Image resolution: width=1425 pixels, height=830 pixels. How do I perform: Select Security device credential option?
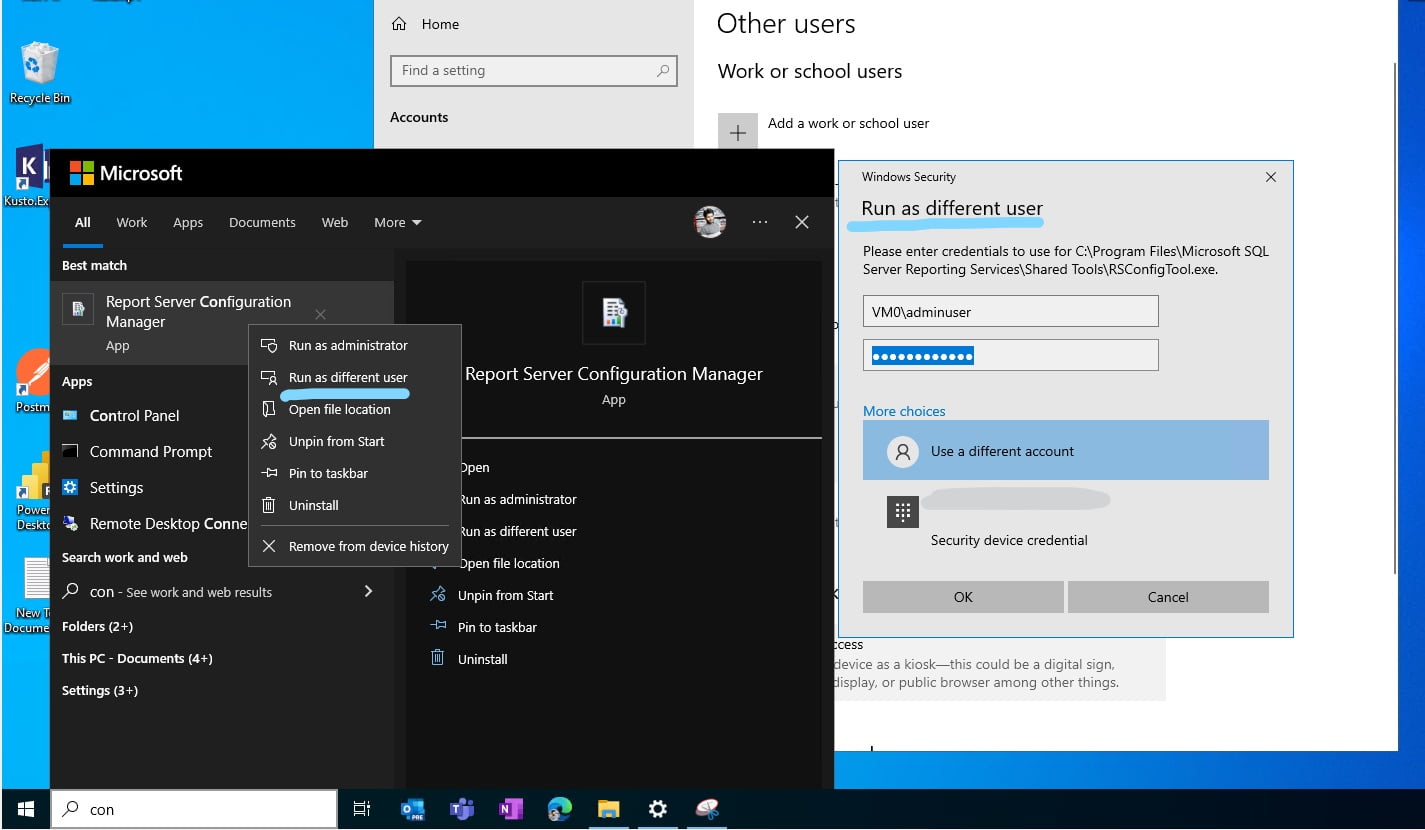point(1065,518)
